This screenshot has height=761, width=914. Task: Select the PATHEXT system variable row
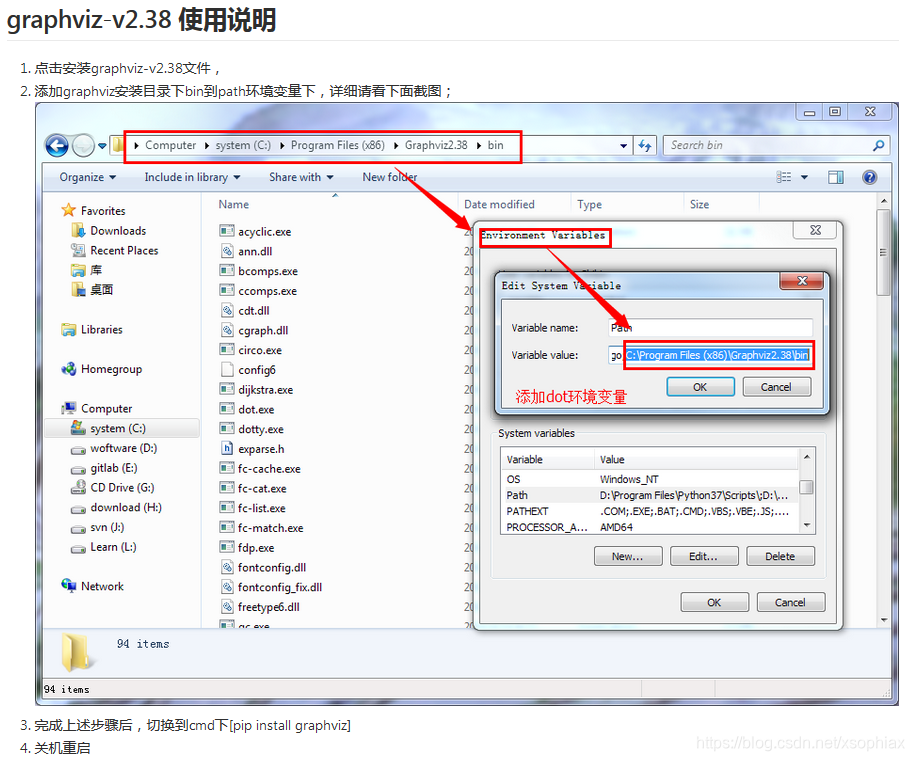649,511
